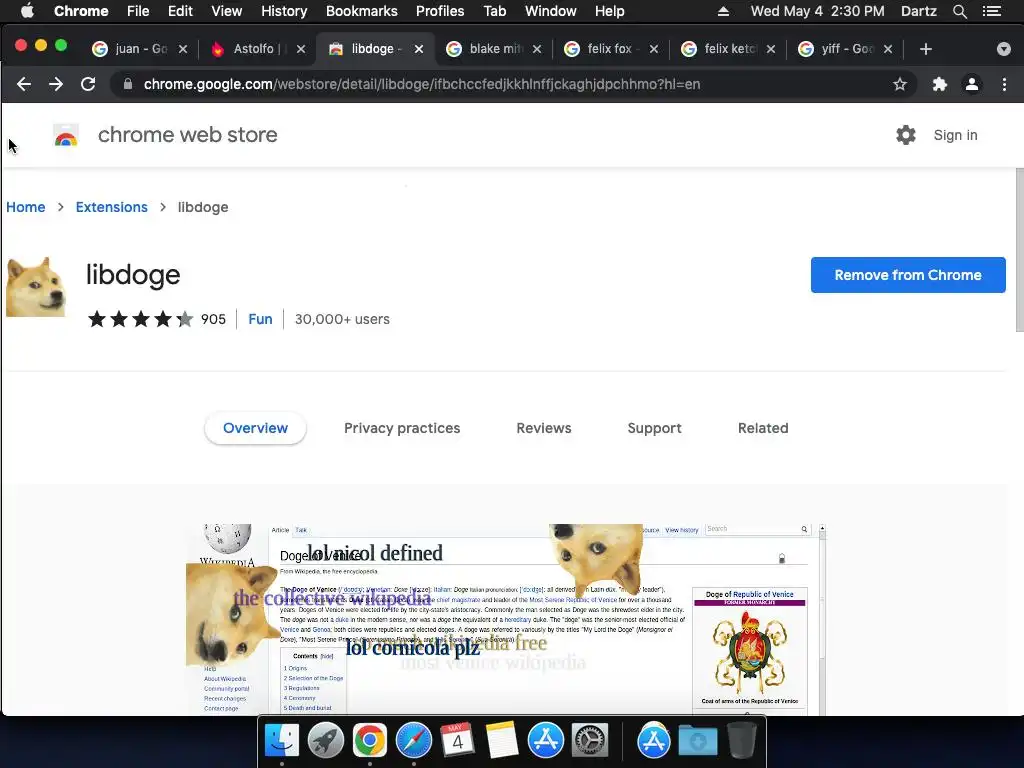Open Spotlight search in the menu bar
1024x768 pixels.
[960, 11]
